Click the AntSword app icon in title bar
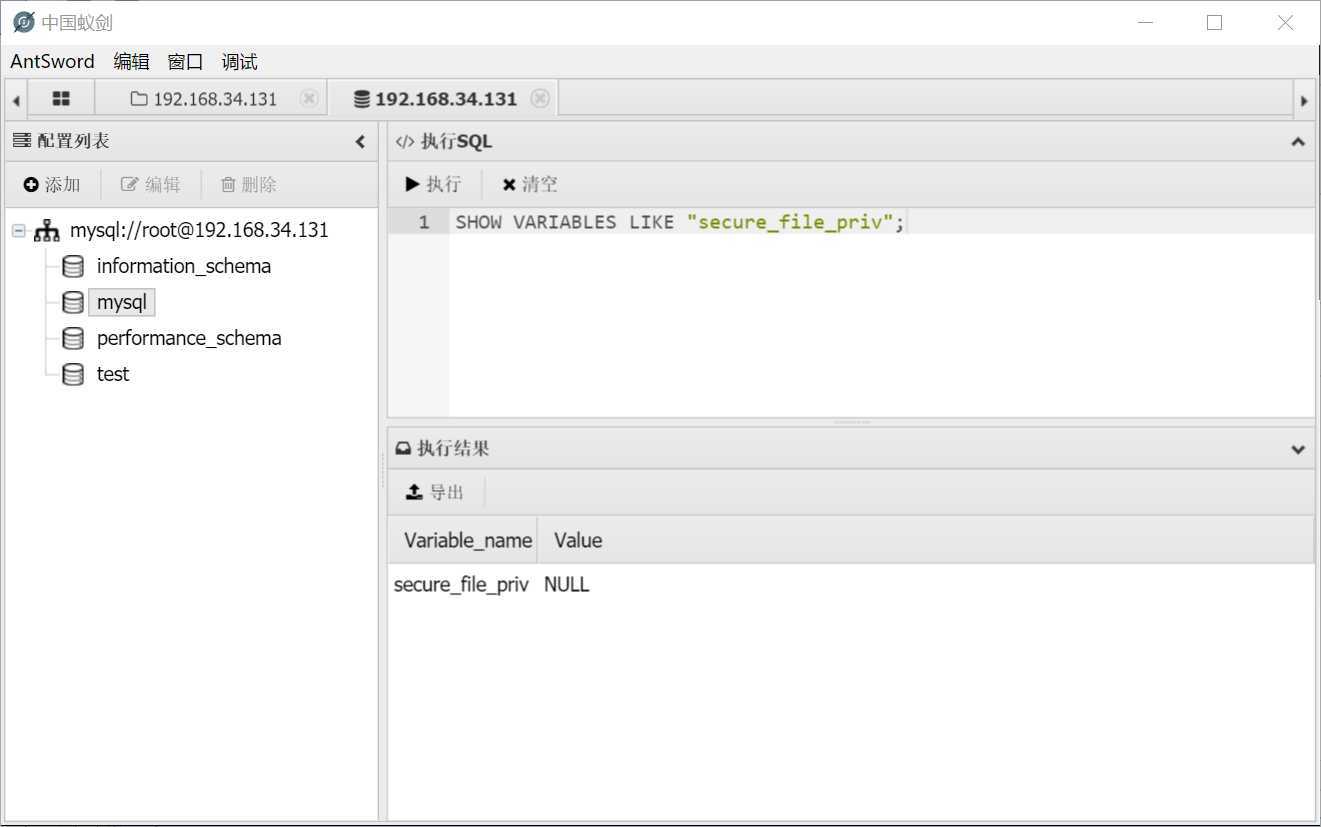The height and width of the screenshot is (827, 1321). pyautogui.click(x=23, y=22)
